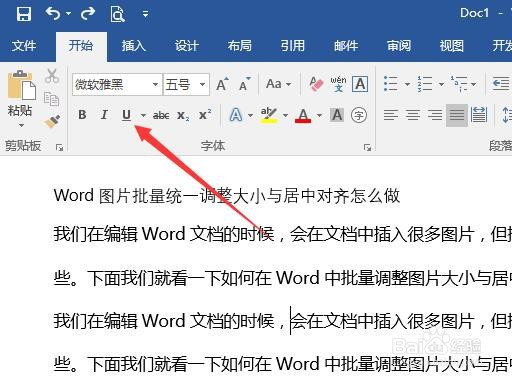The height and width of the screenshot is (380, 512).
Task: Open the enclosed character 字 tool
Action: pos(359,115)
